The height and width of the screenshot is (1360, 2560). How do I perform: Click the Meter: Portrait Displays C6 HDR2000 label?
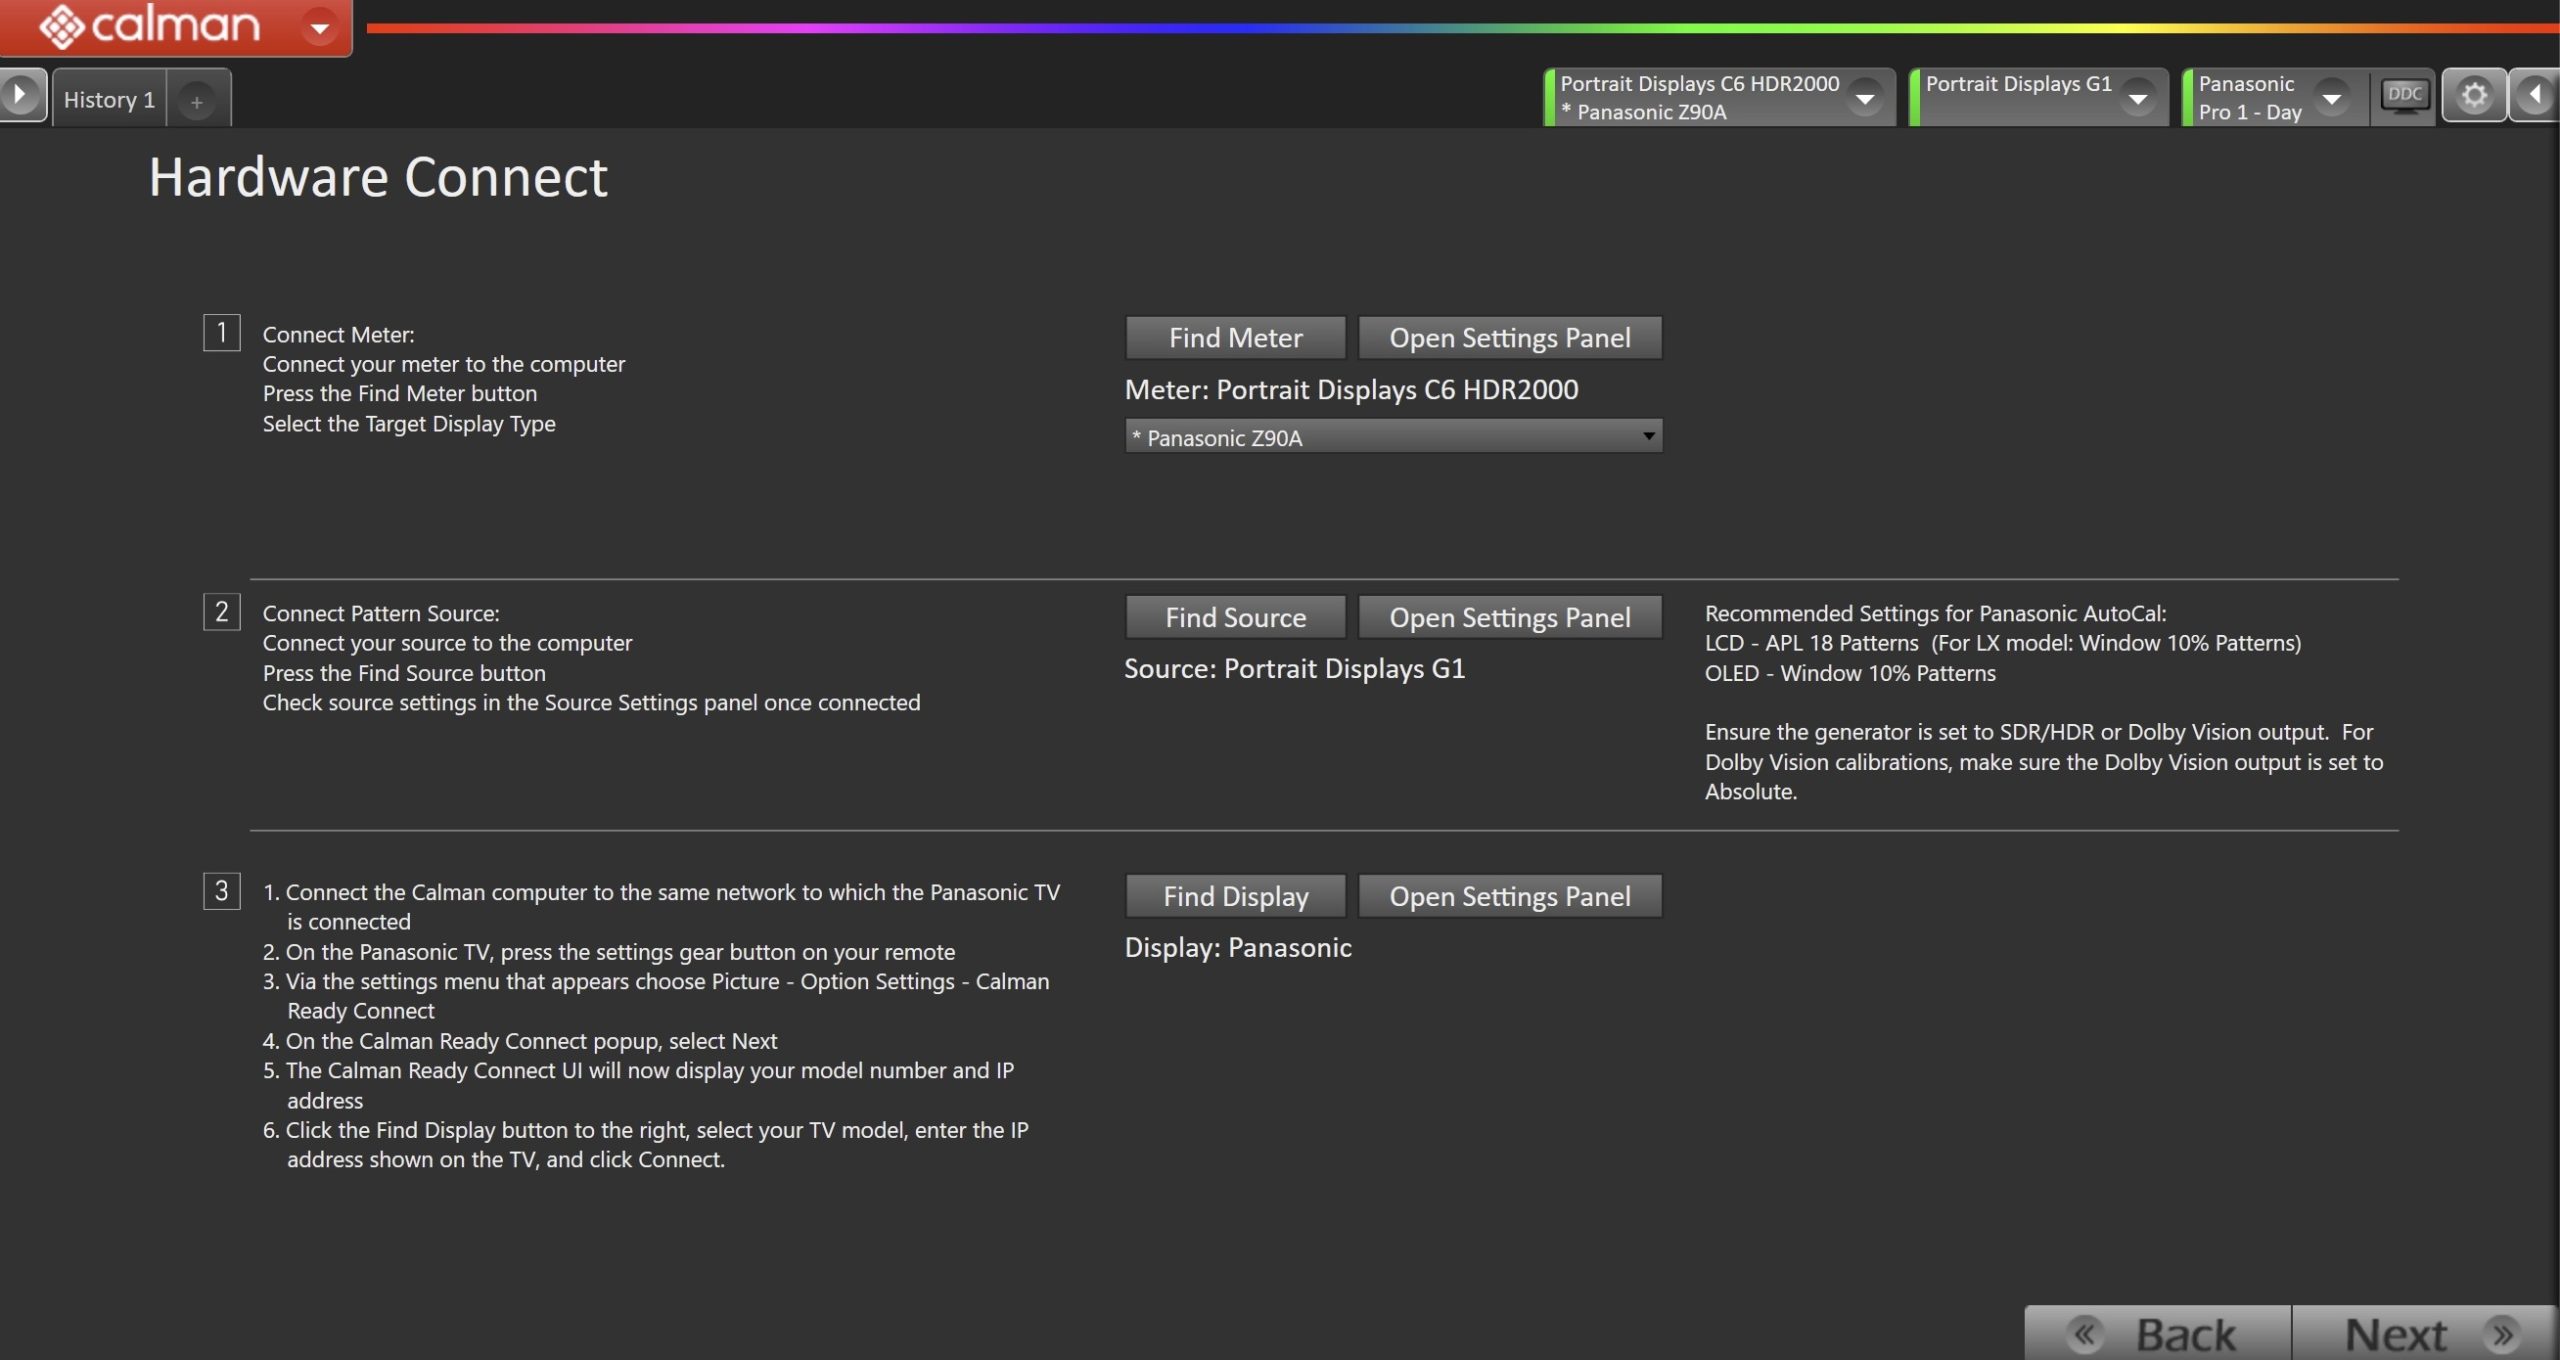click(x=1351, y=390)
